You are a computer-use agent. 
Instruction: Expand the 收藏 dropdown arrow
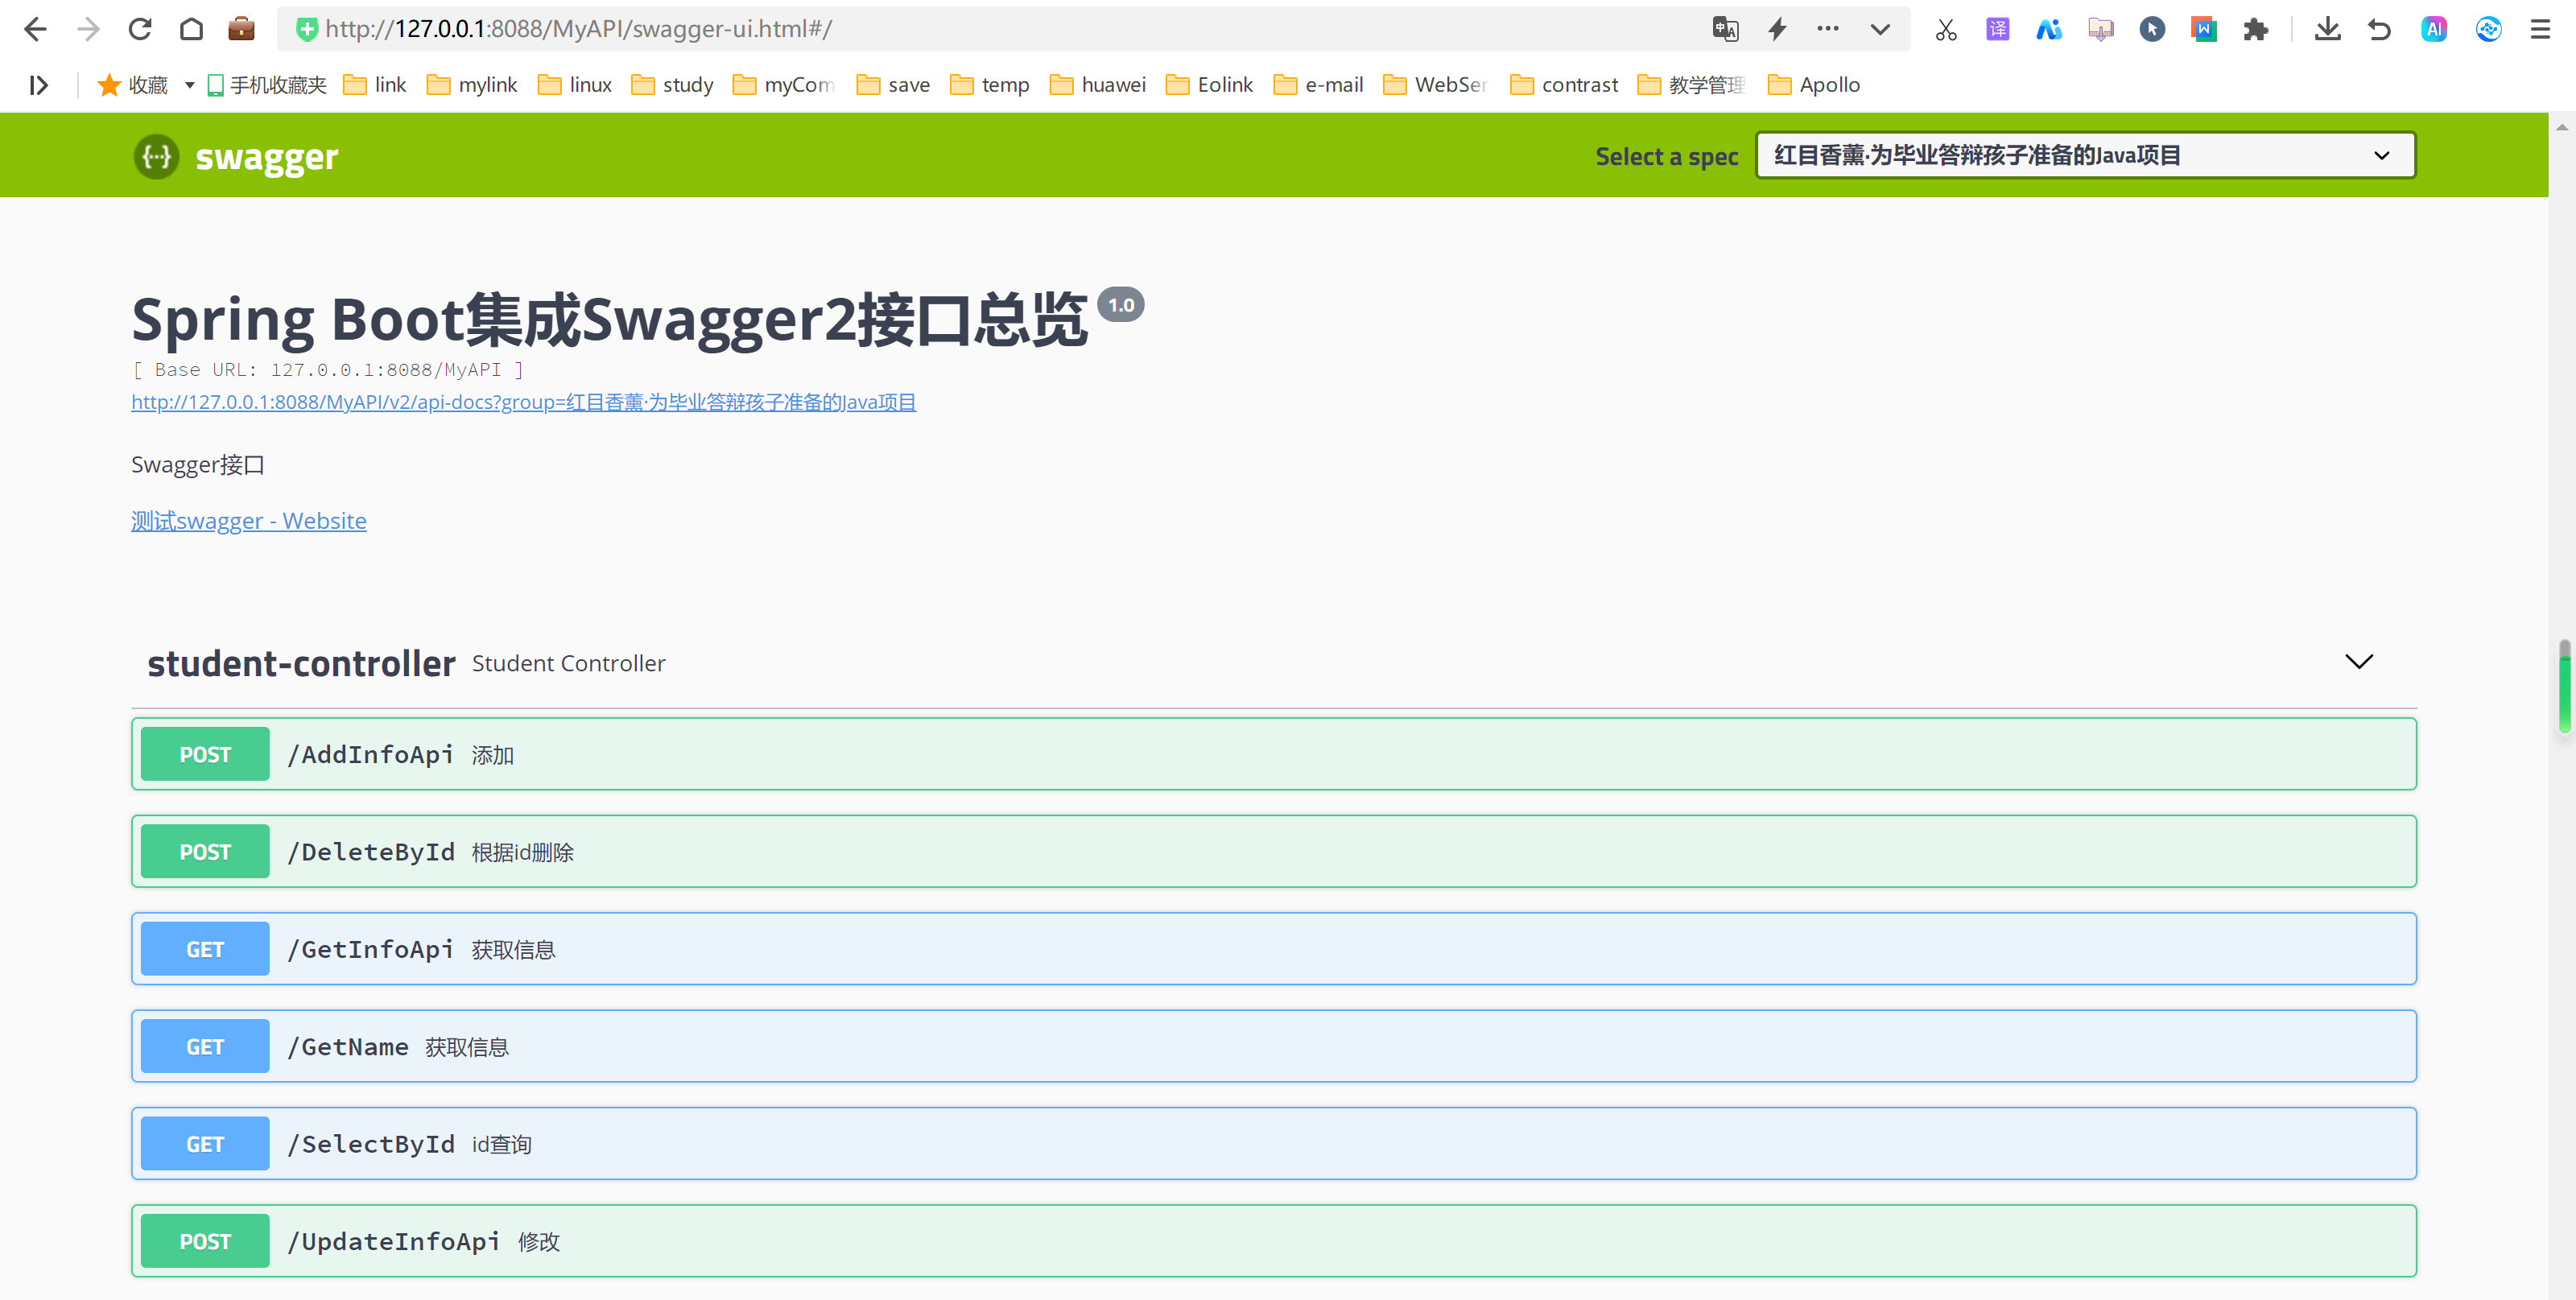click(x=189, y=85)
